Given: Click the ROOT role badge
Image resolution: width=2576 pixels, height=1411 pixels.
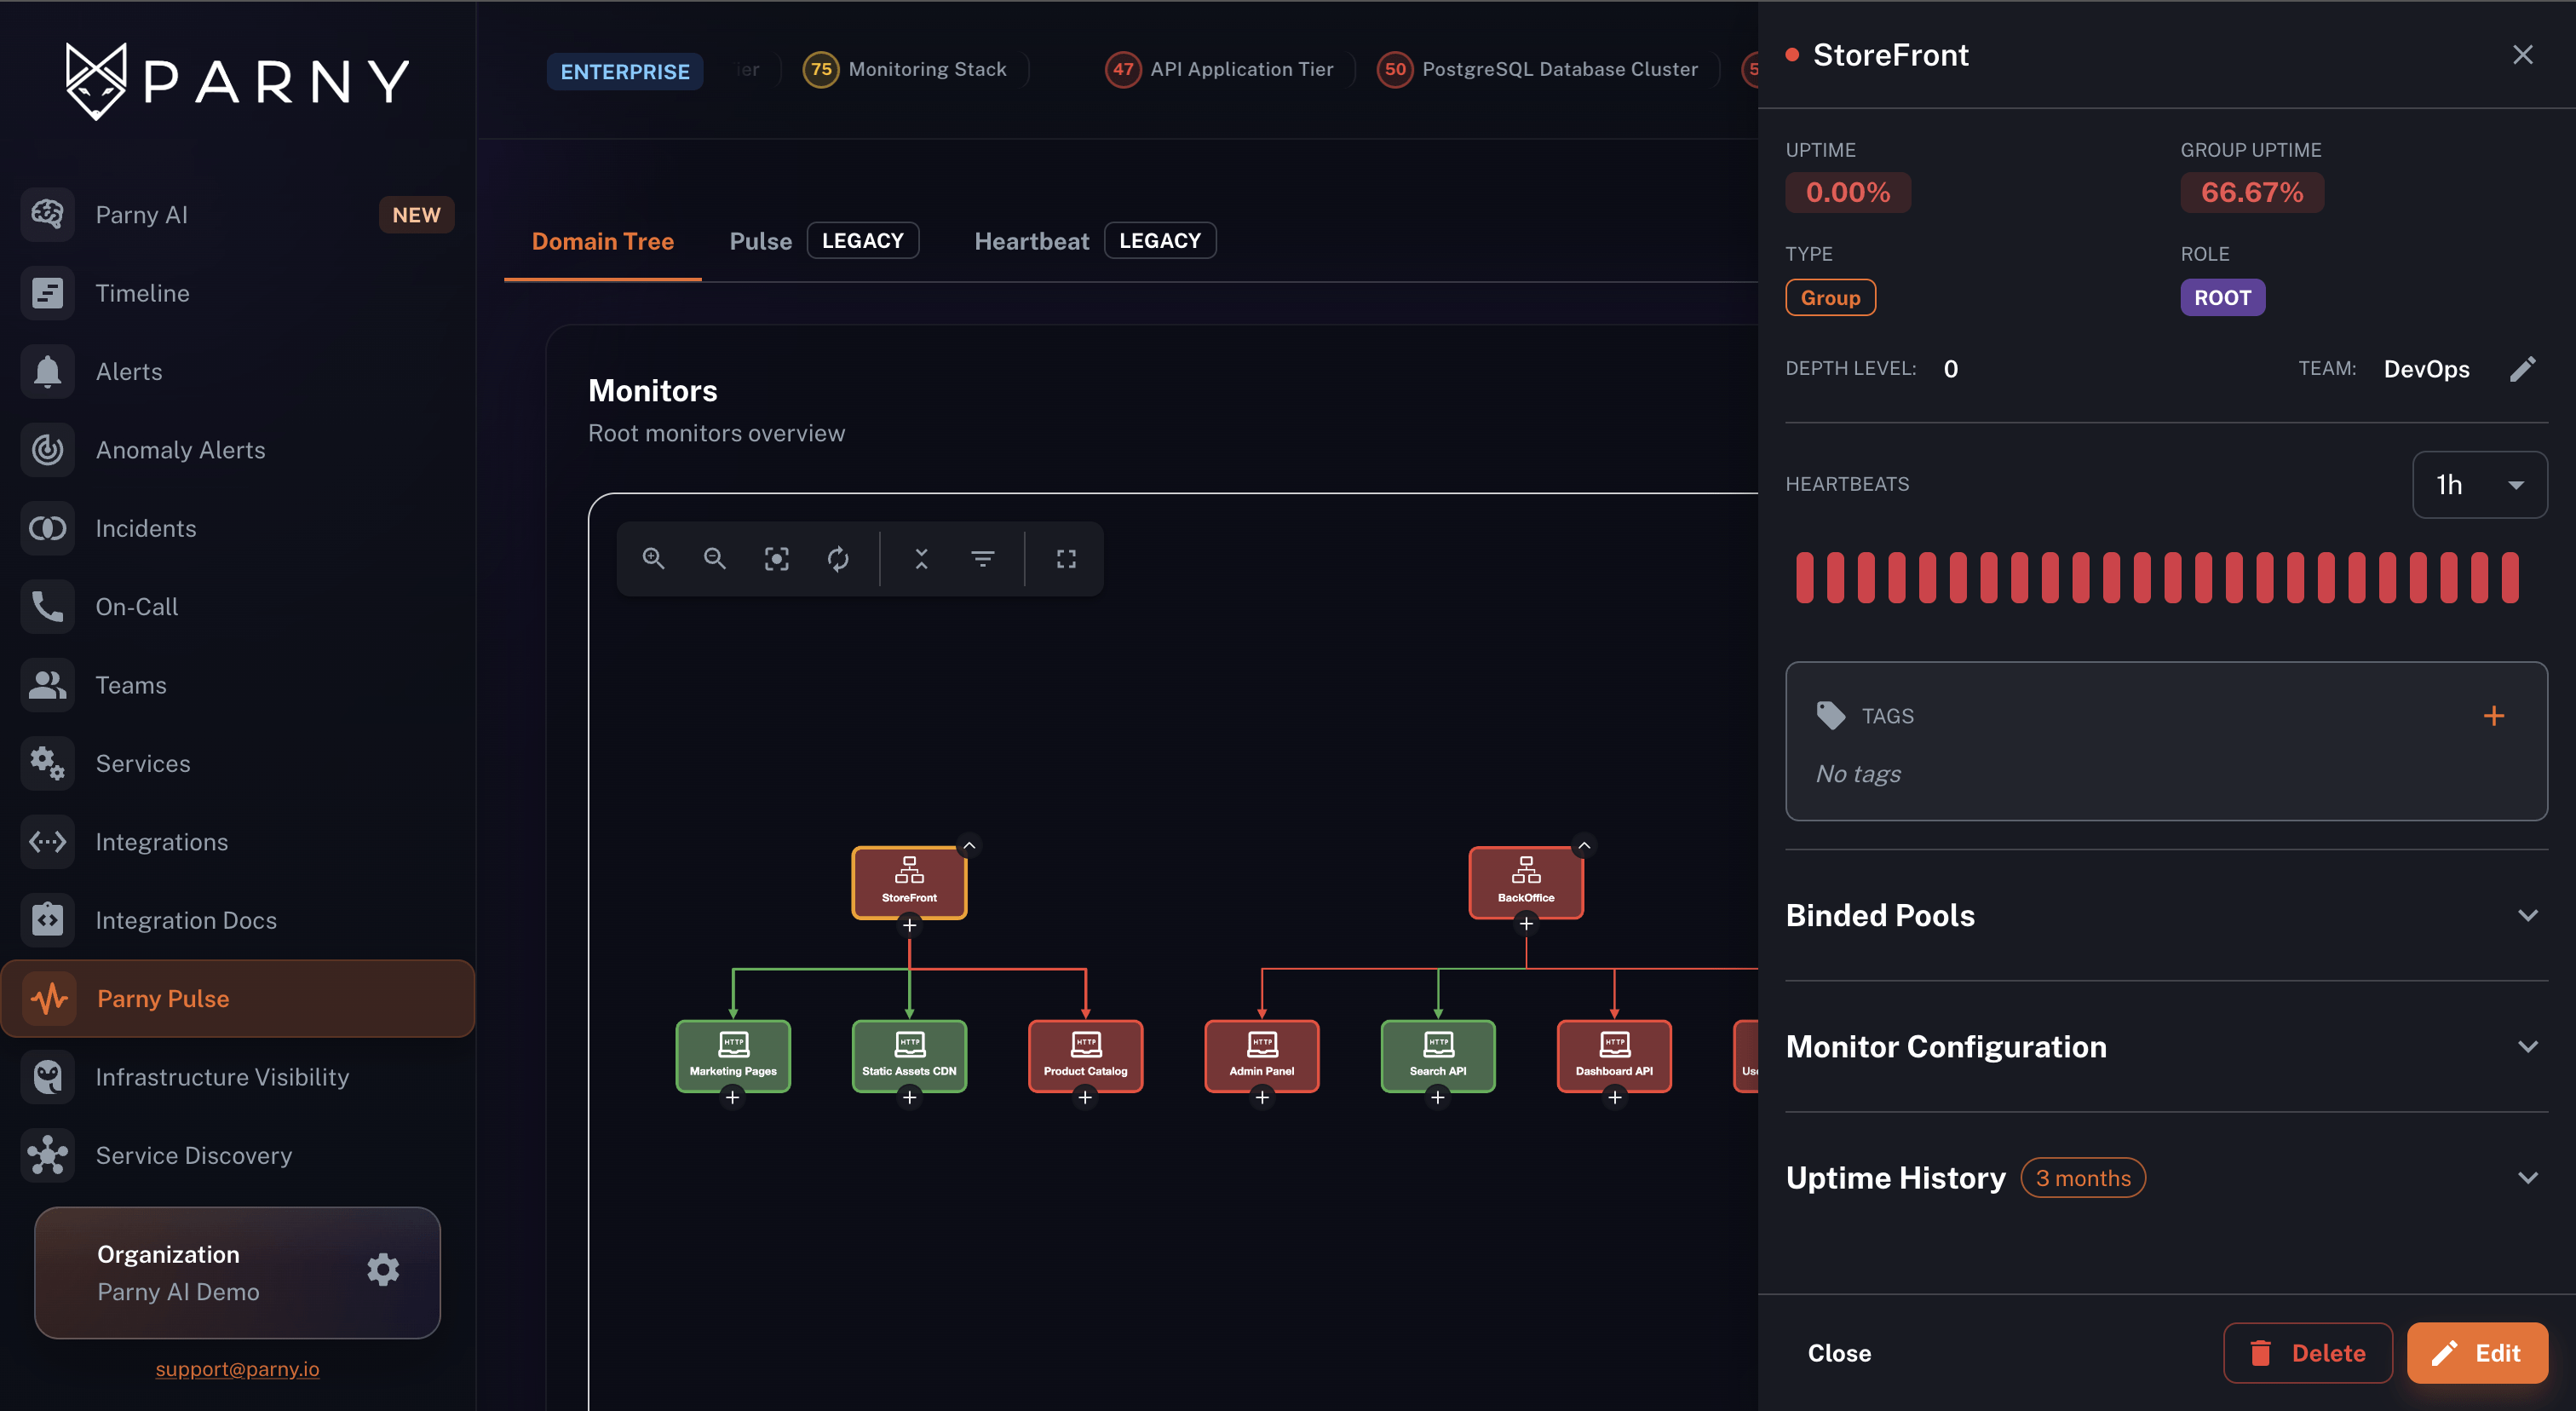Looking at the screenshot, I should point(2222,297).
